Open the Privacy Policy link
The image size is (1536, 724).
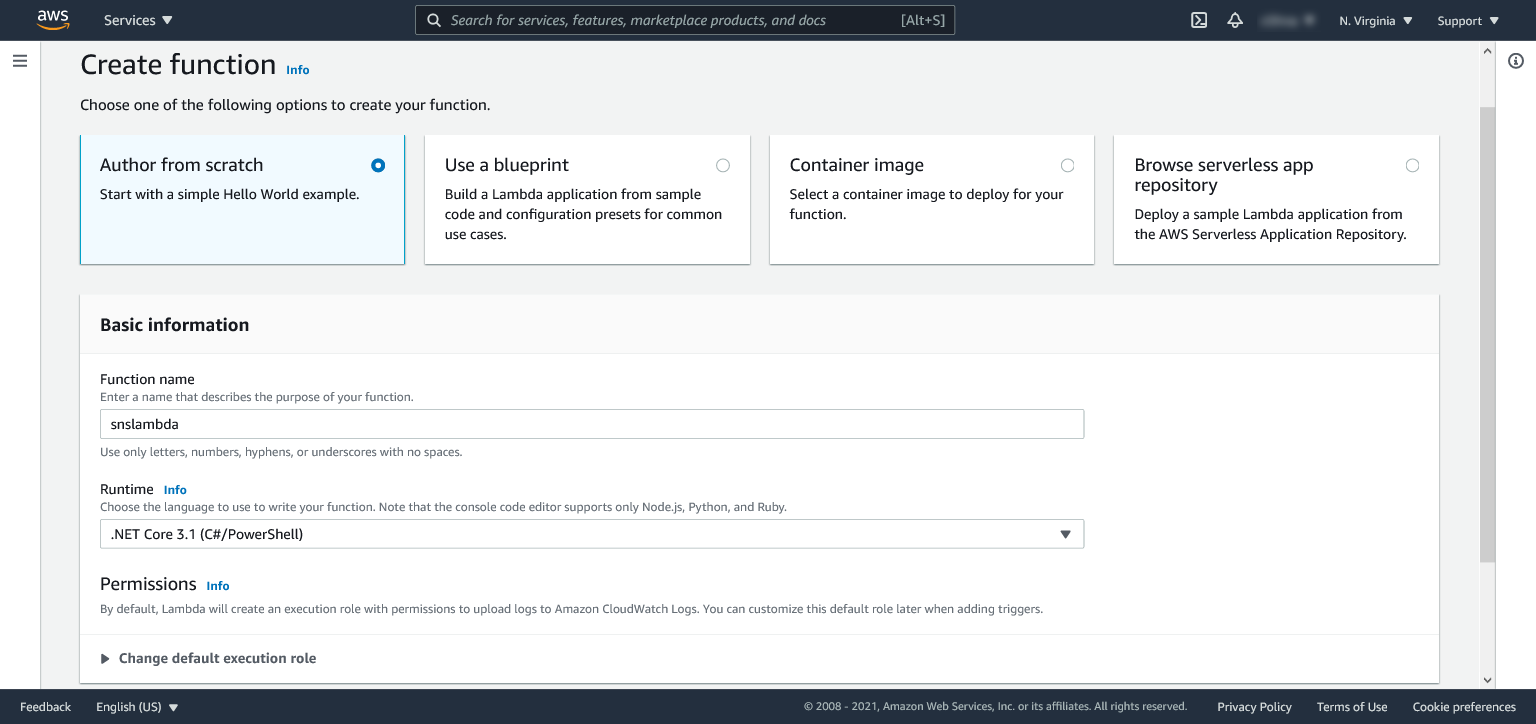1254,707
